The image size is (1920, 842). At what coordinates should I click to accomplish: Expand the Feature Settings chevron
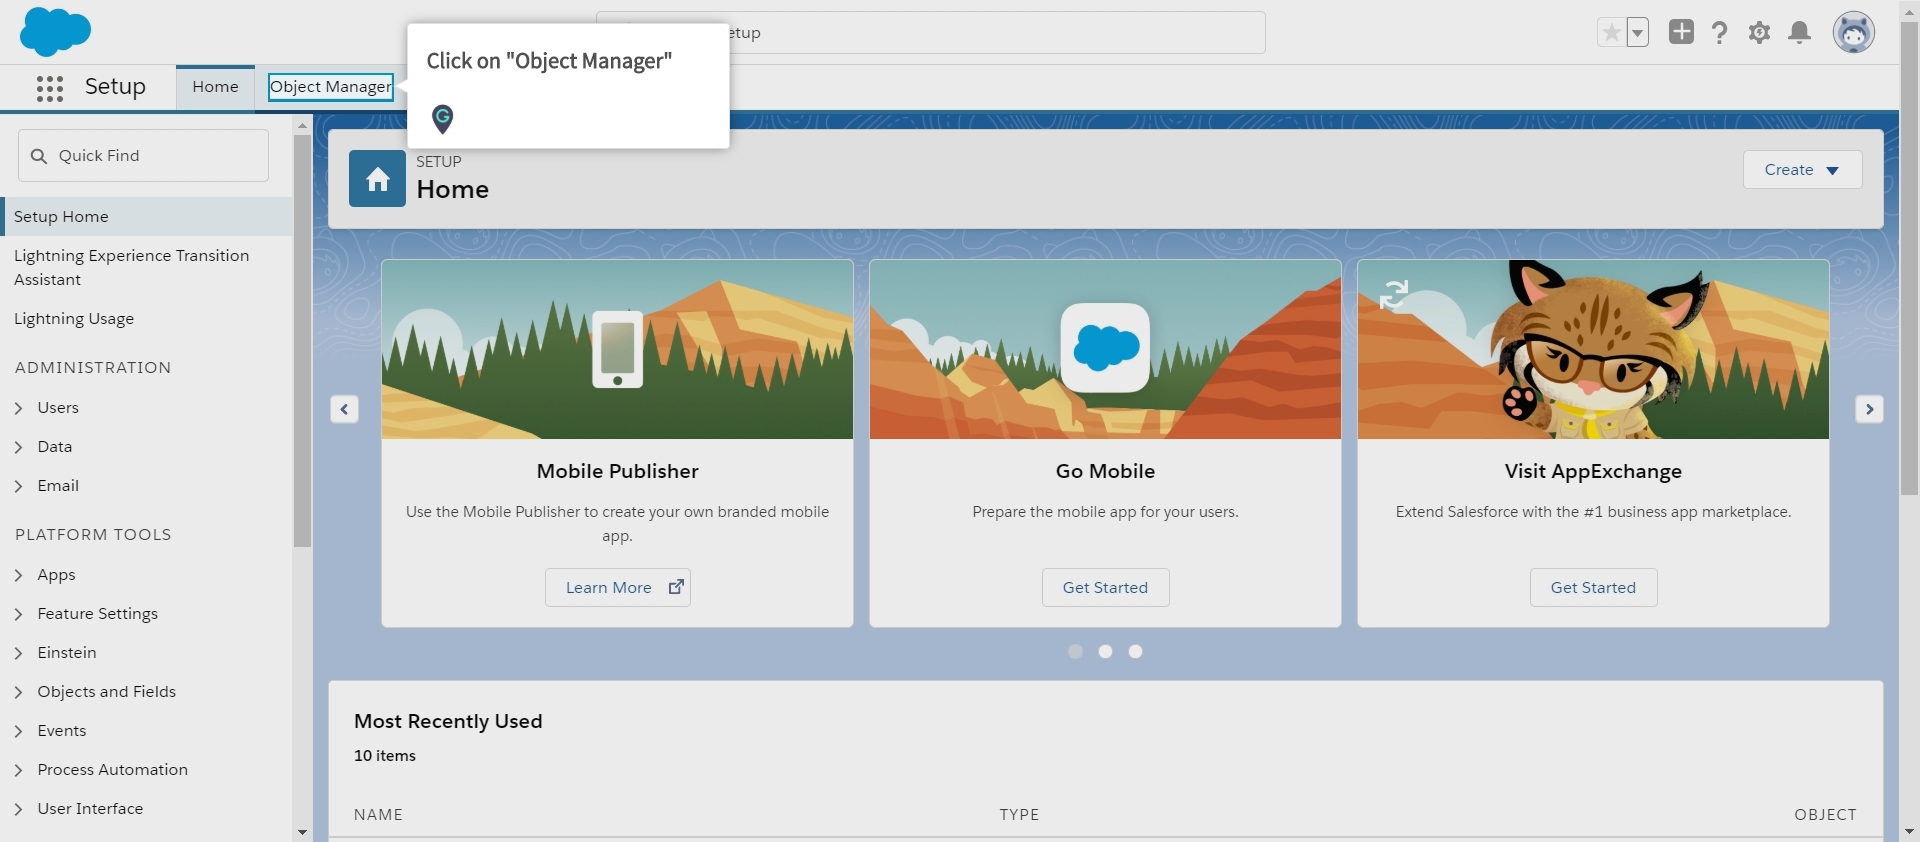click(19, 614)
